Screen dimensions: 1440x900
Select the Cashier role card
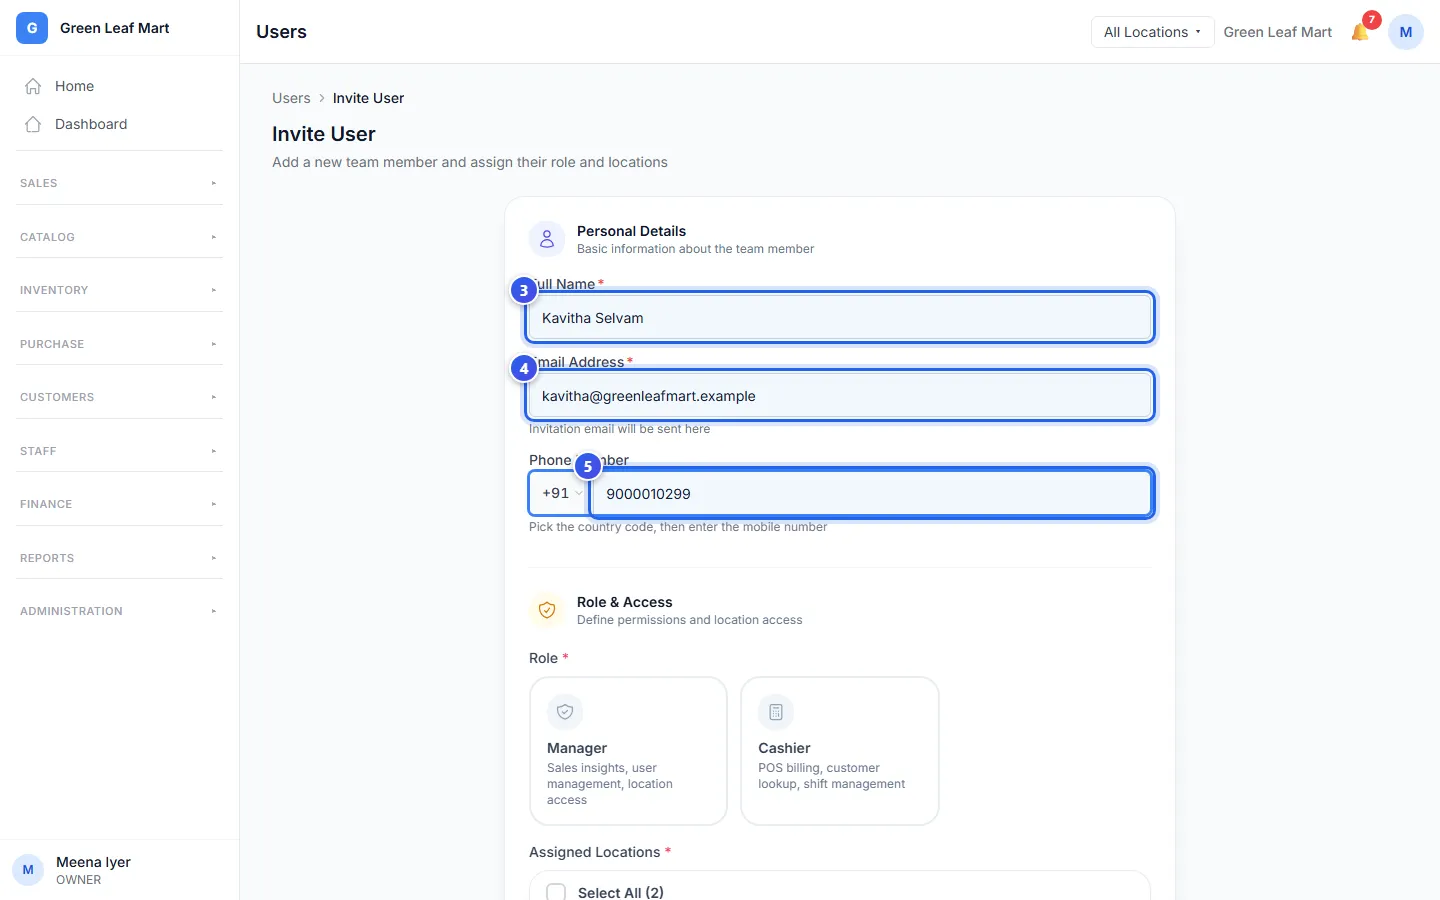click(840, 751)
